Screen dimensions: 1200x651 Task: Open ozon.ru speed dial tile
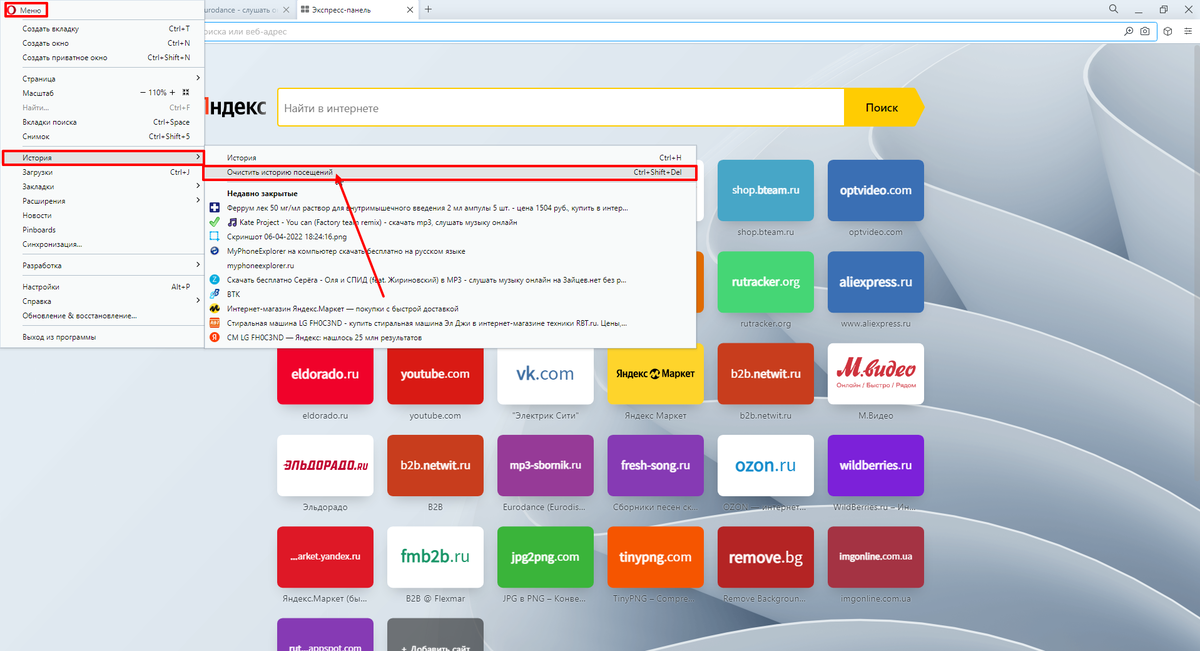pos(766,466)
